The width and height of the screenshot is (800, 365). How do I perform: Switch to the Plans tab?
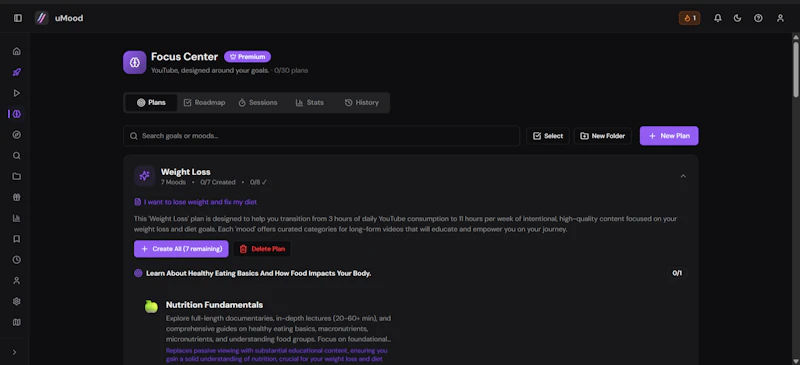(x=151, y=103)
